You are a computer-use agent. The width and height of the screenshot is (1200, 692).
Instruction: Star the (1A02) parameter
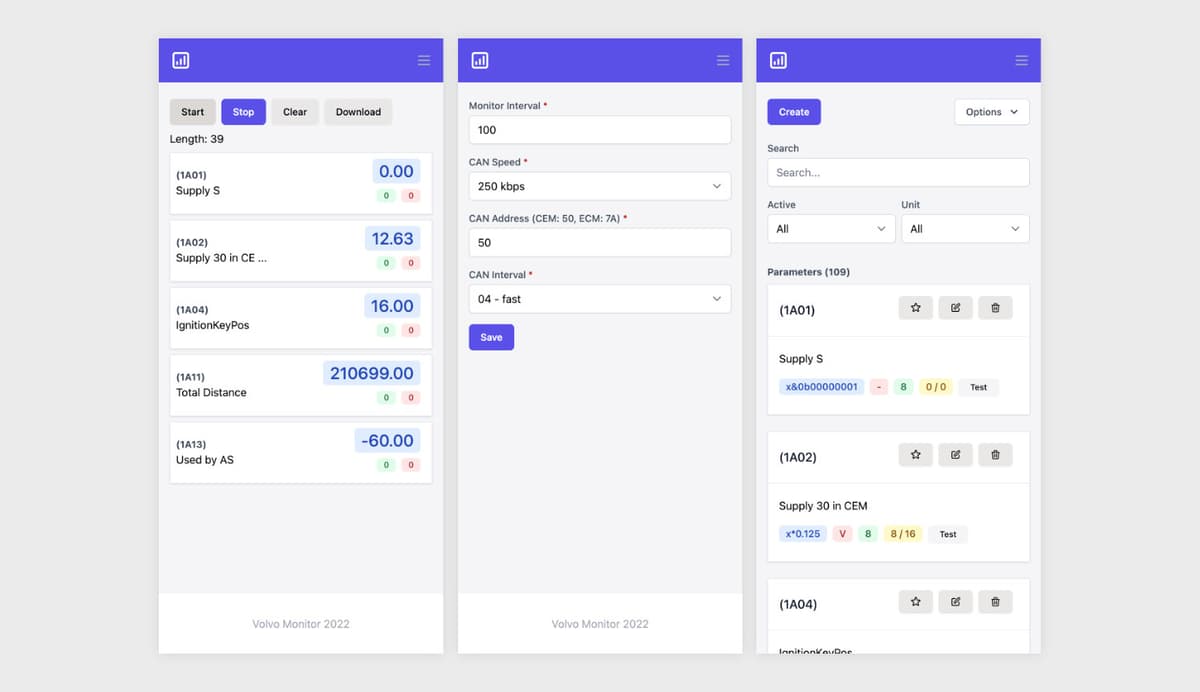(915, 455)
